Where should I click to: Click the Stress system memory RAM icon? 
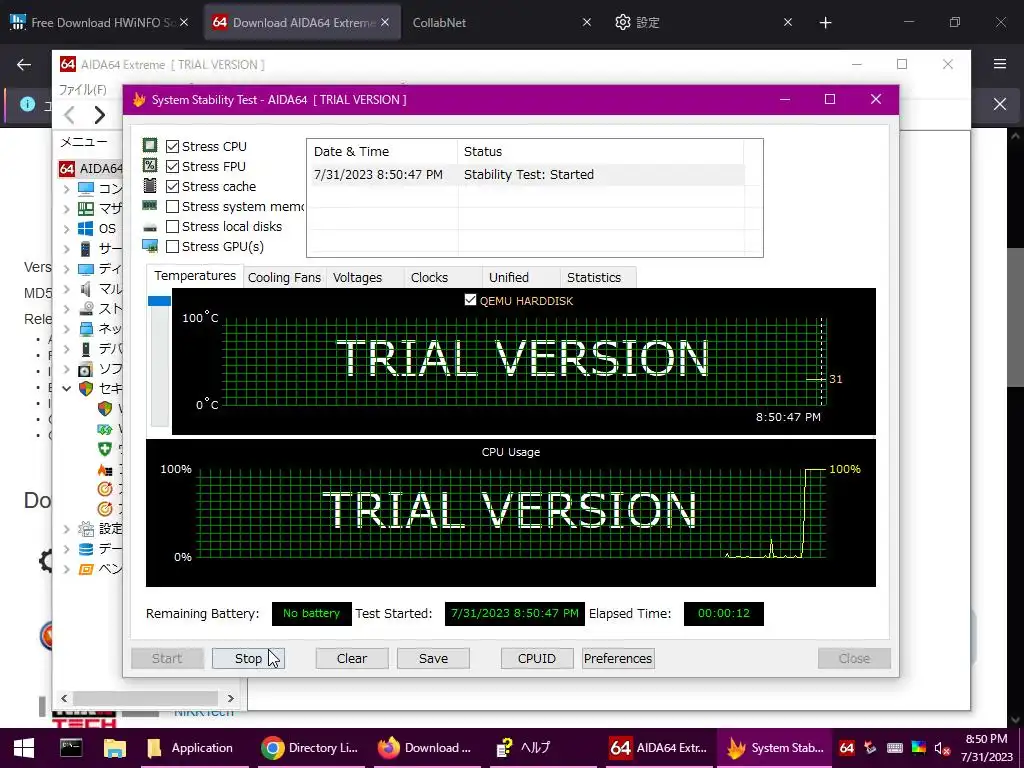tap(150, 206)
